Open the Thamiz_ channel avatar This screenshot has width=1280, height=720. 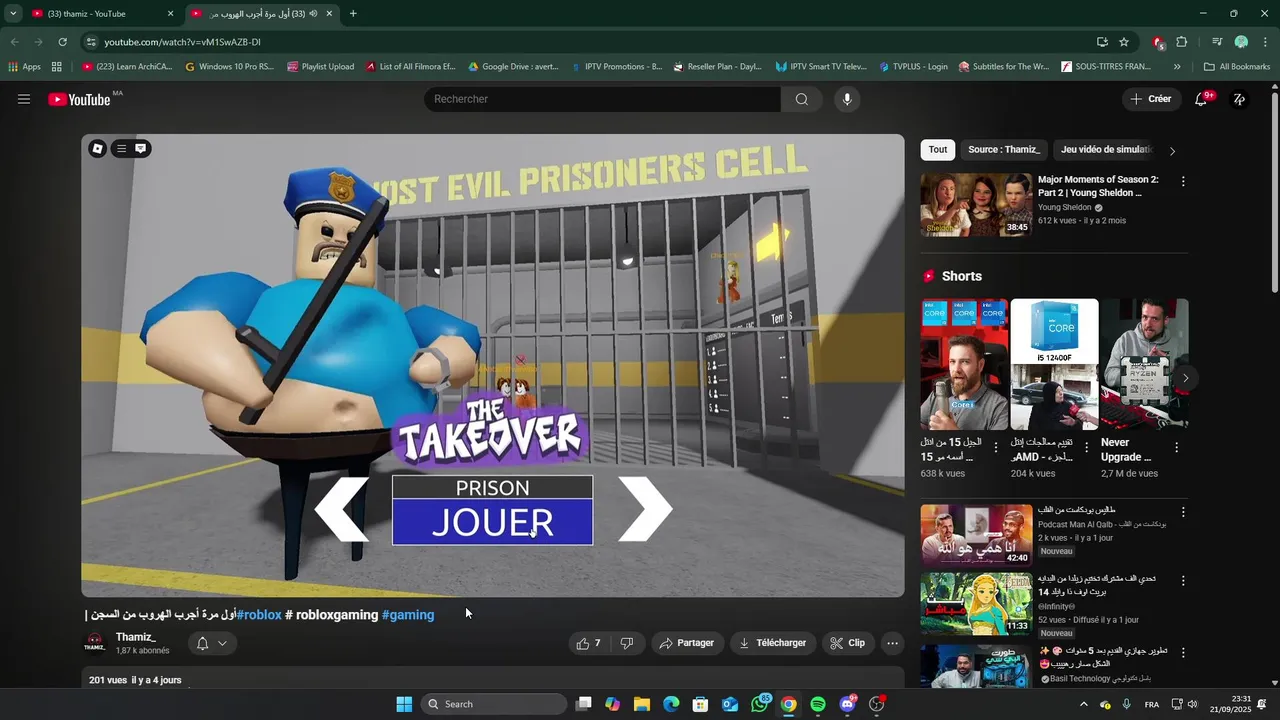click(x=95, y=643)
